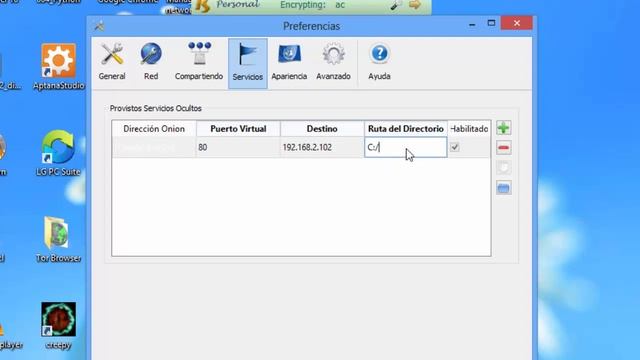The image size is (640, 360).
Task: Select the Puerto Virtual cell 80
Action: [x=238, y=147]
